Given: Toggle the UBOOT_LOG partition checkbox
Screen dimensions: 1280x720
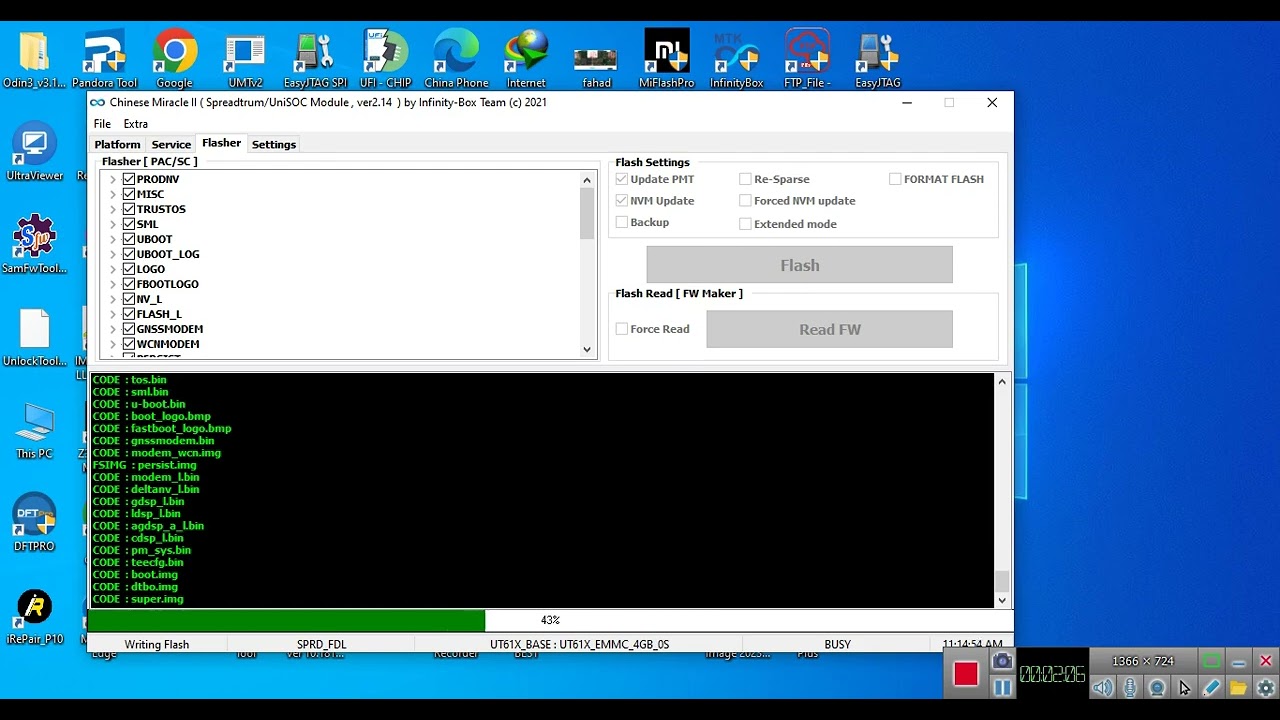Looking at the screenshot, I should [x=129, y=254].
